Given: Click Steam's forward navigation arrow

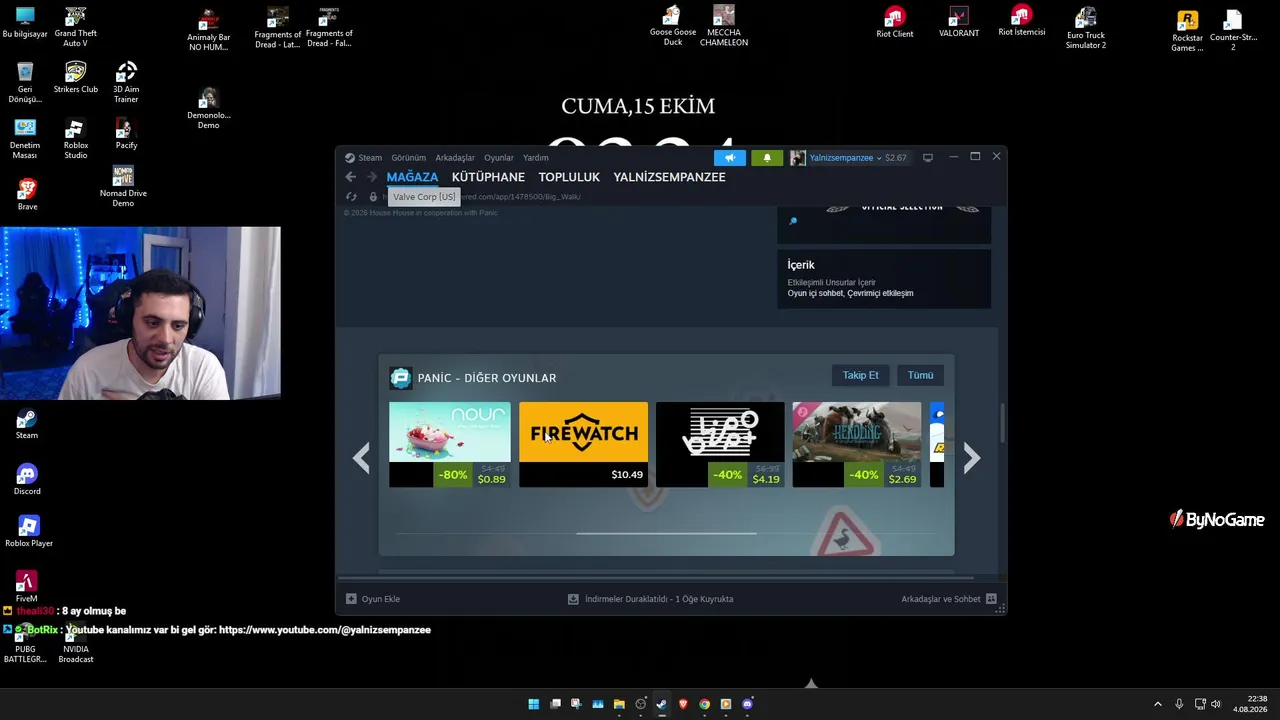Looking at the screenshot, I should coord(372,177).
